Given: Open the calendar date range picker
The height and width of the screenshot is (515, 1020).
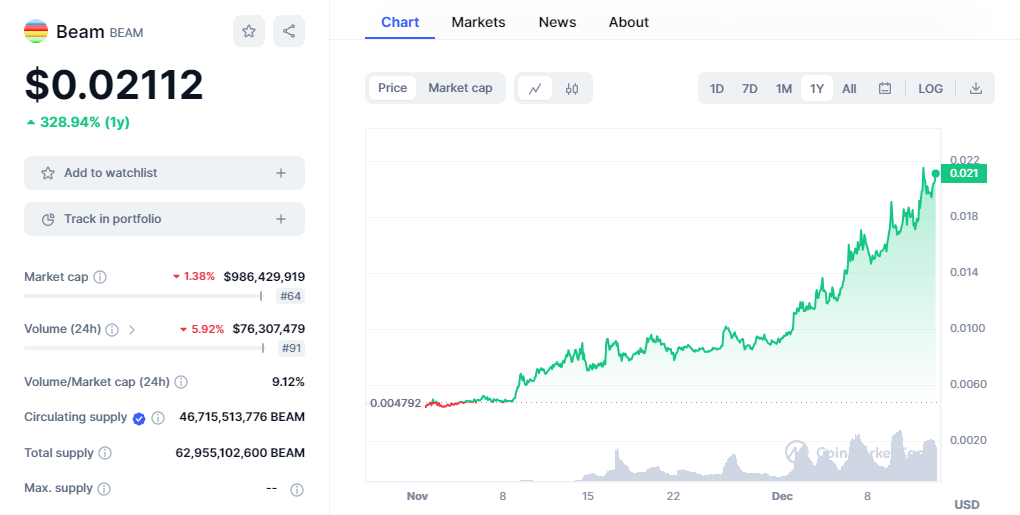Looking at the screenshot, I should pyautogui.click(x=885, y=88).
